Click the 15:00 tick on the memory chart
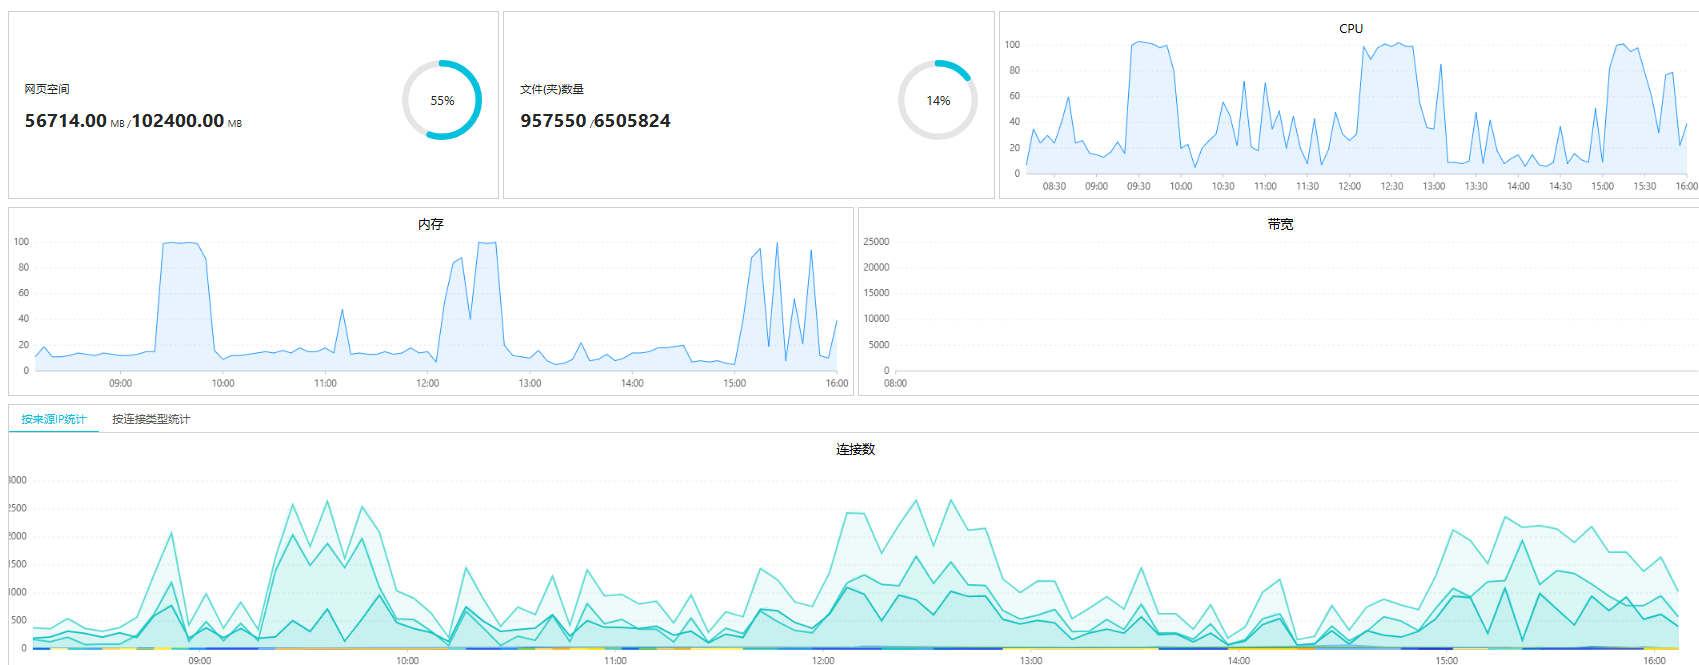Image resolution: width=1699 pixels, height=665 pixels. [x=734, y=383]
